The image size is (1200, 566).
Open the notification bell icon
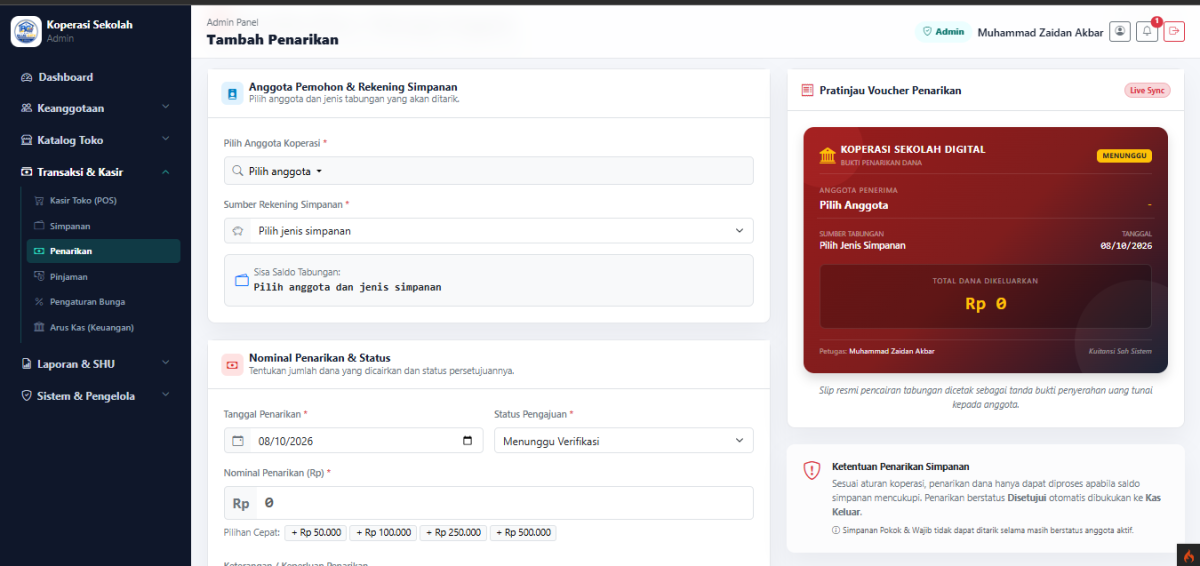1147,32
